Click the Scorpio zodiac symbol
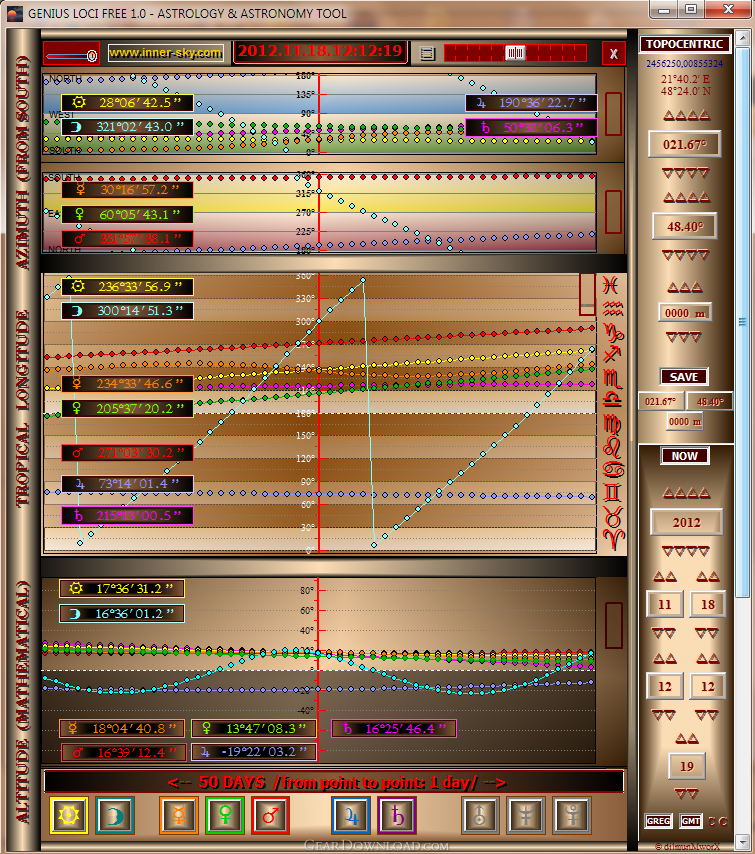The width and height of the screenshot is (755, 854). 613,378
